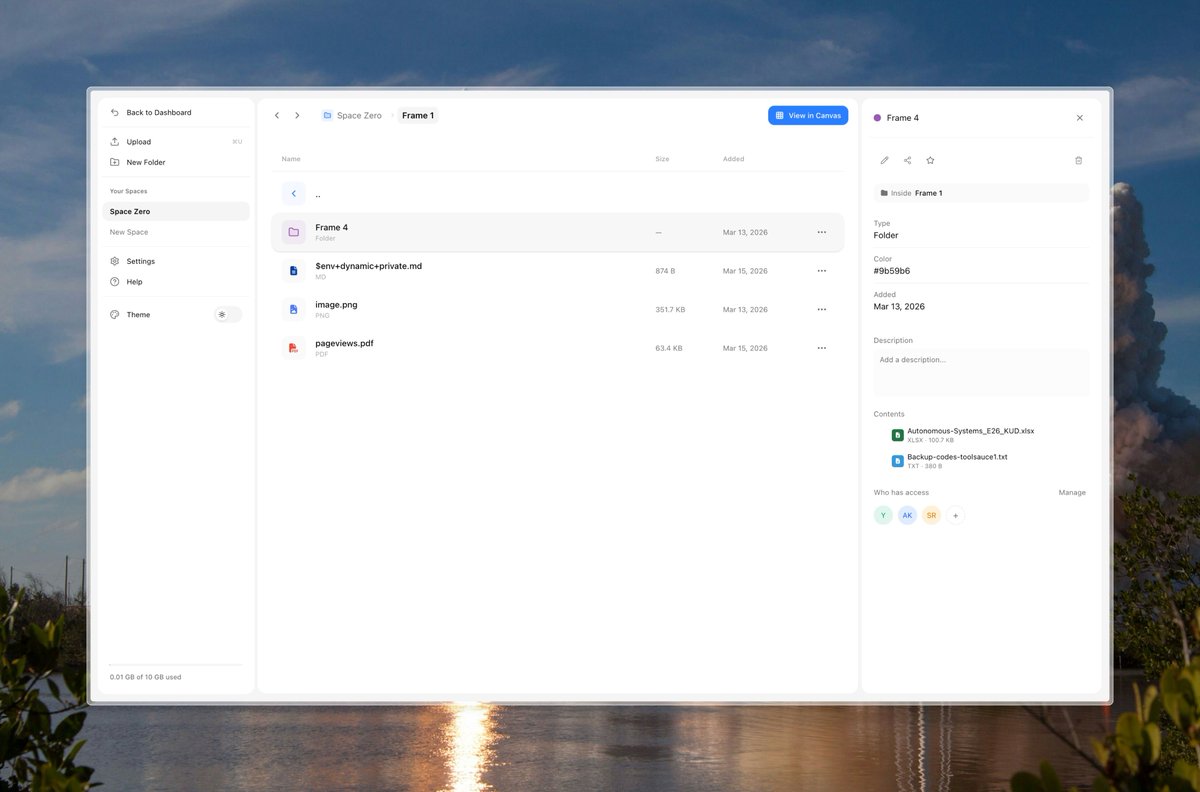Add a person with the plus button
The image size is (1200, 792).
pos(955,516)
